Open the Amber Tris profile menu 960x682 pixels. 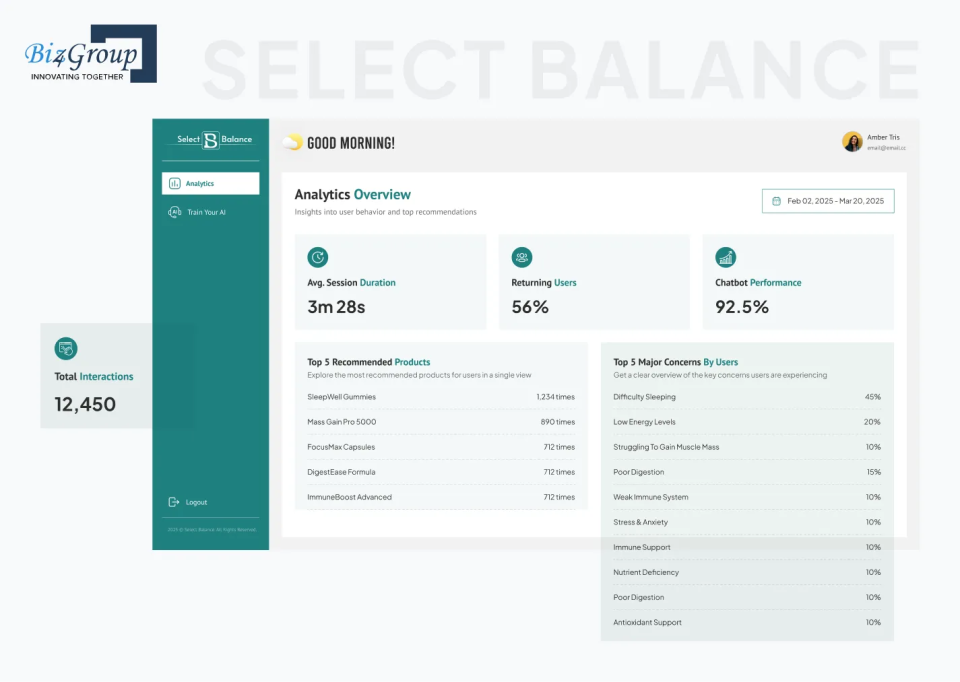(870, 141)
